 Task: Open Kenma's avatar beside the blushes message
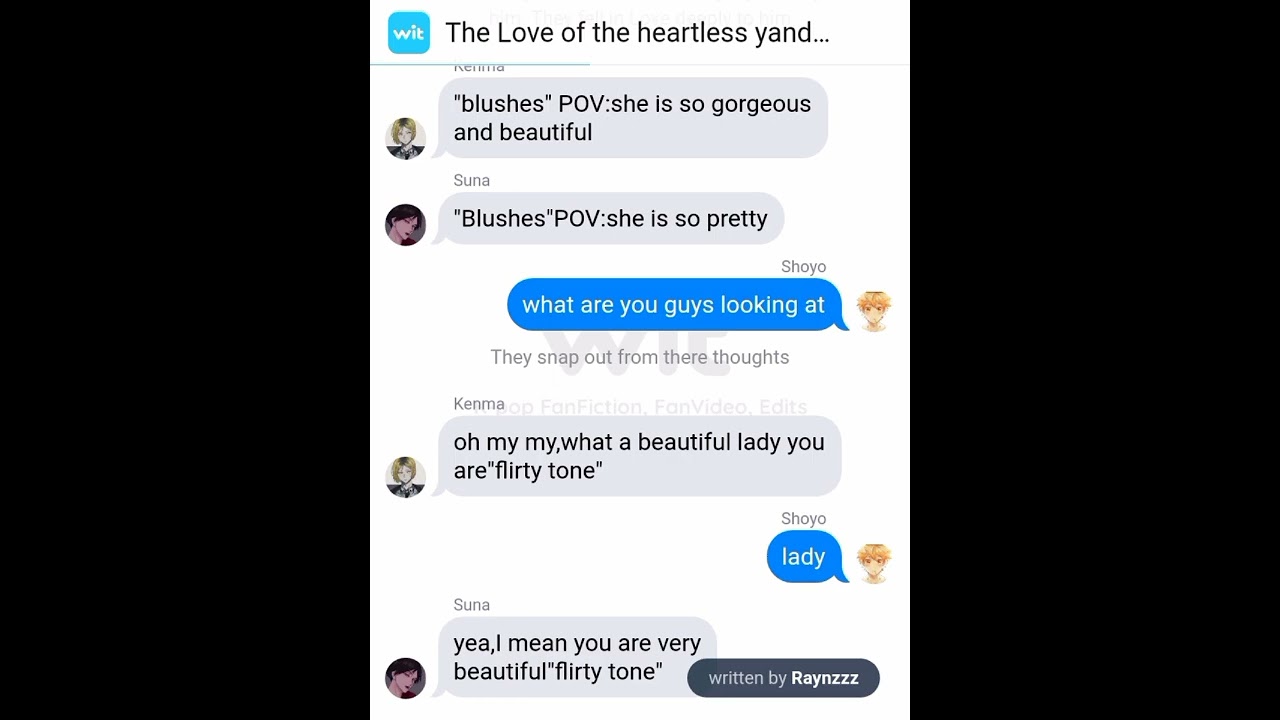405,139
